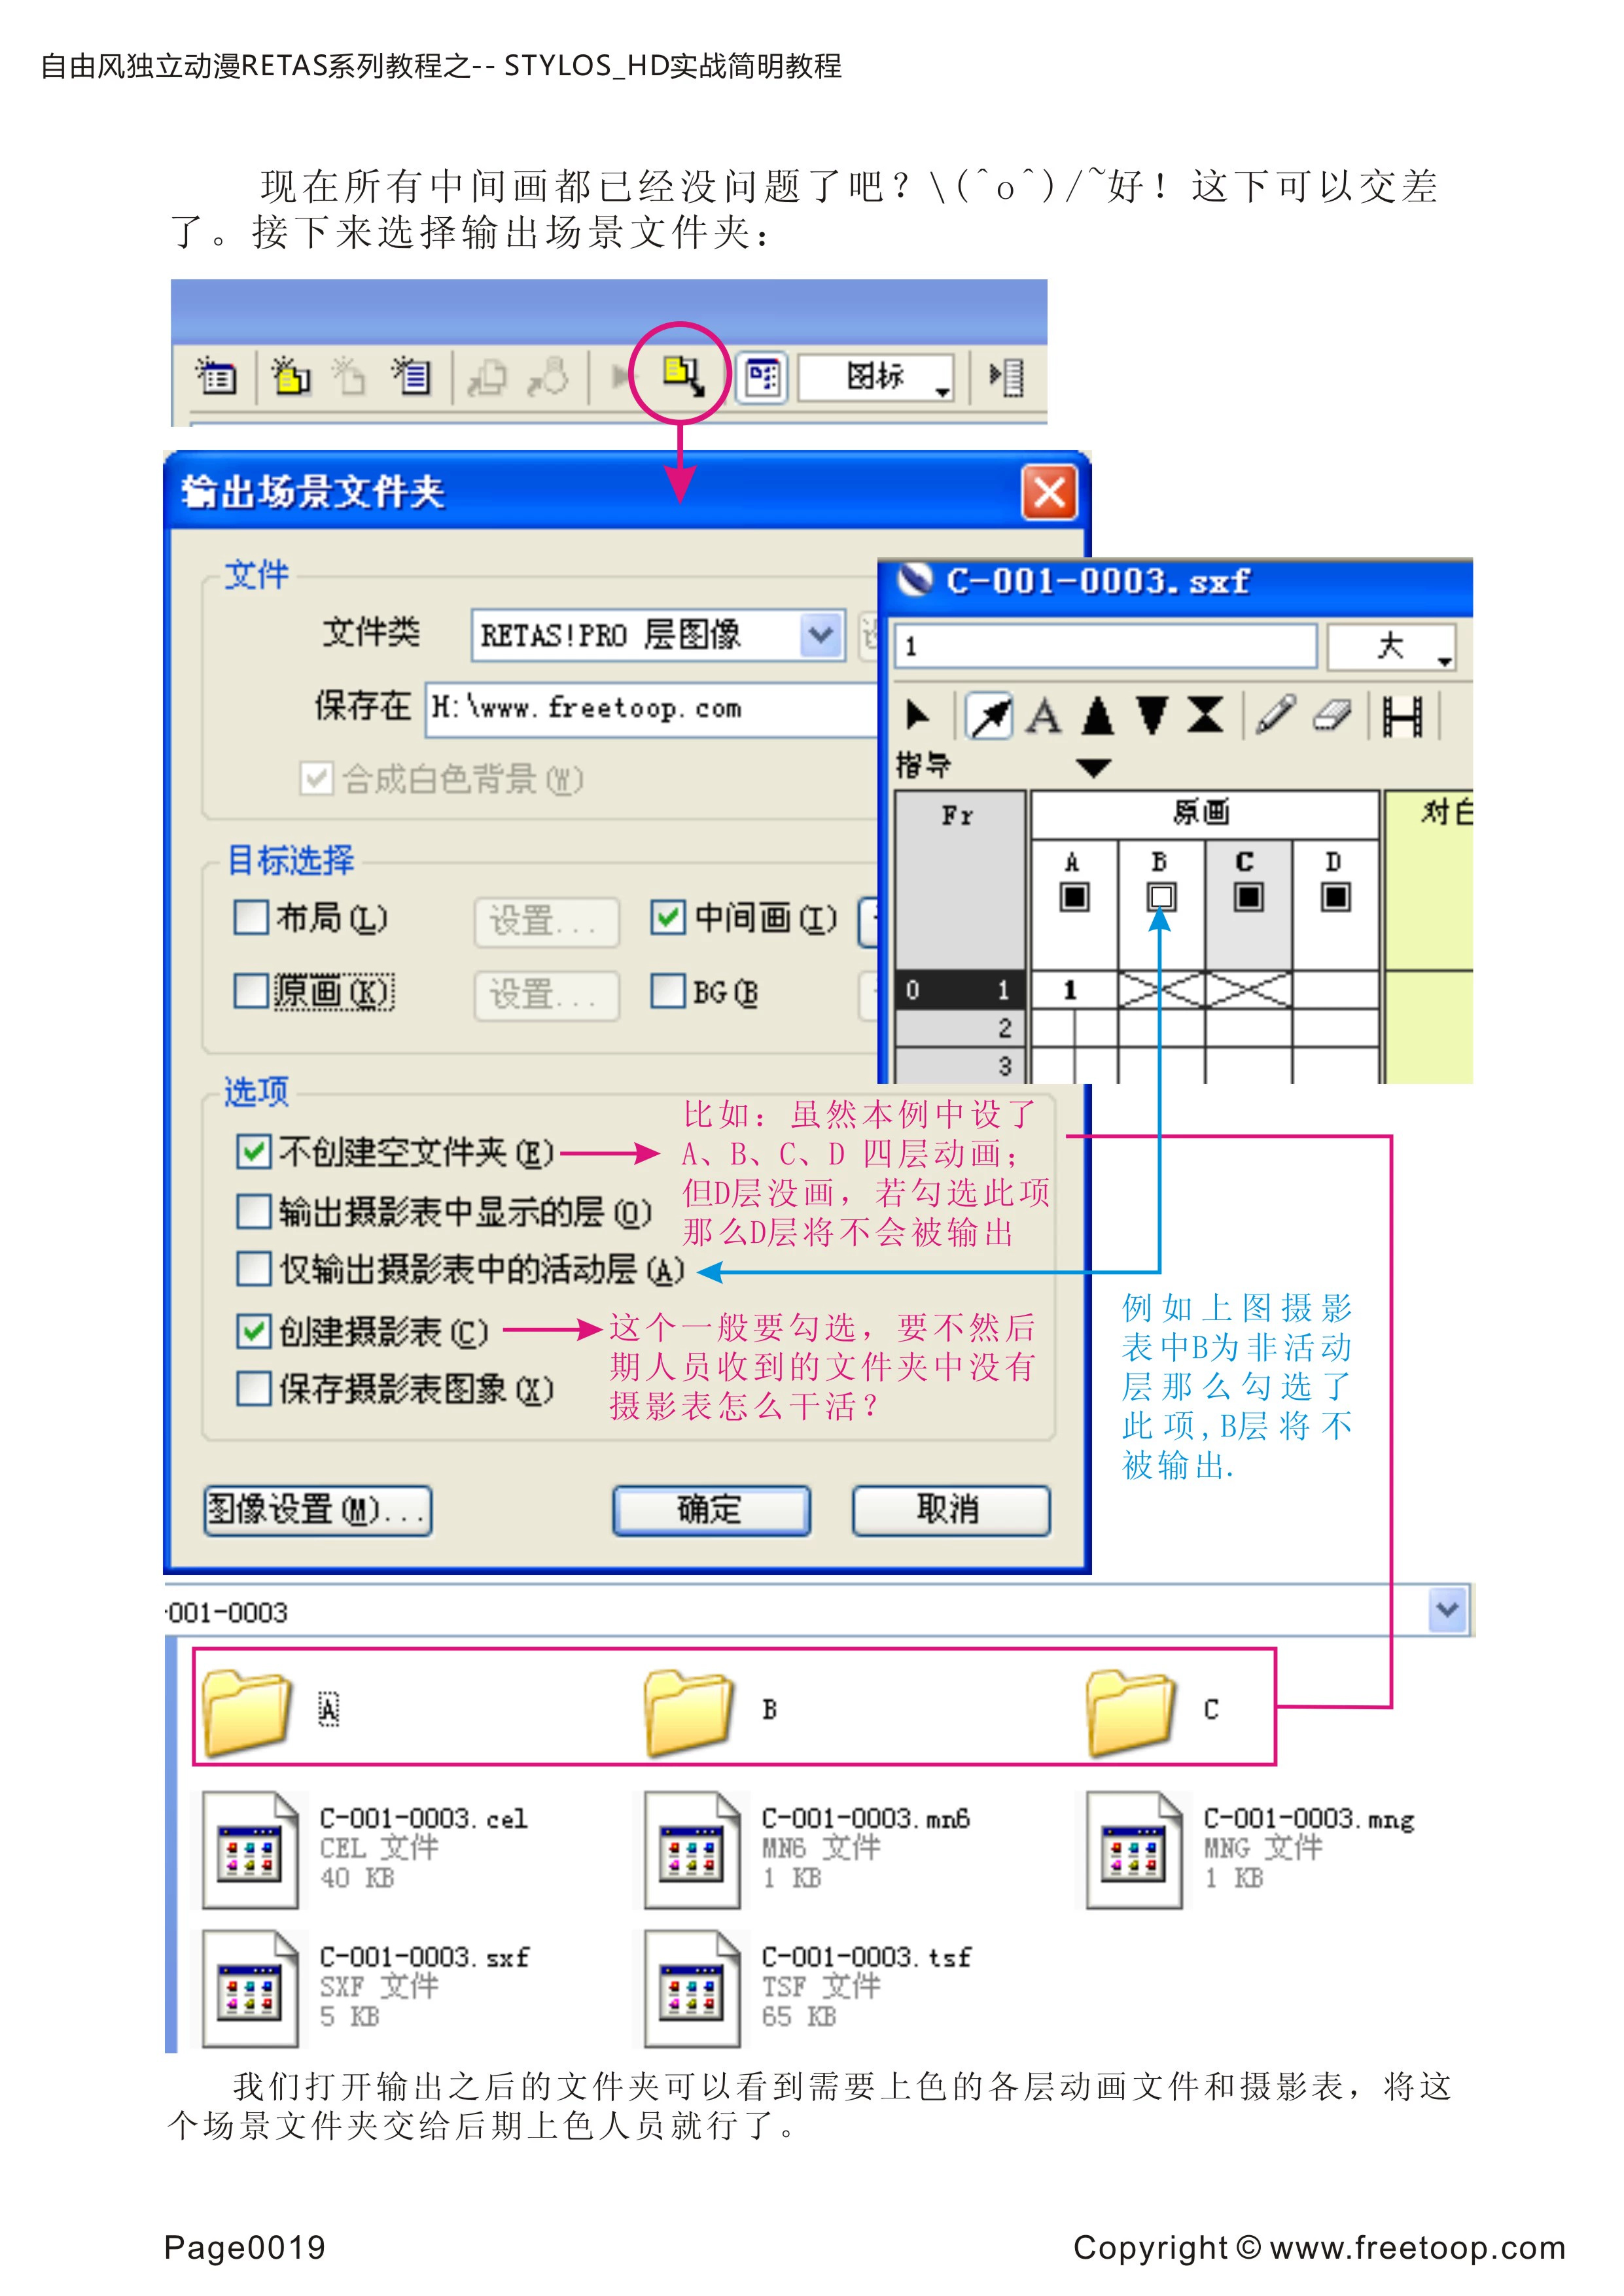
Task: Select the eraser tool in sxf window
Action: 1331,716
